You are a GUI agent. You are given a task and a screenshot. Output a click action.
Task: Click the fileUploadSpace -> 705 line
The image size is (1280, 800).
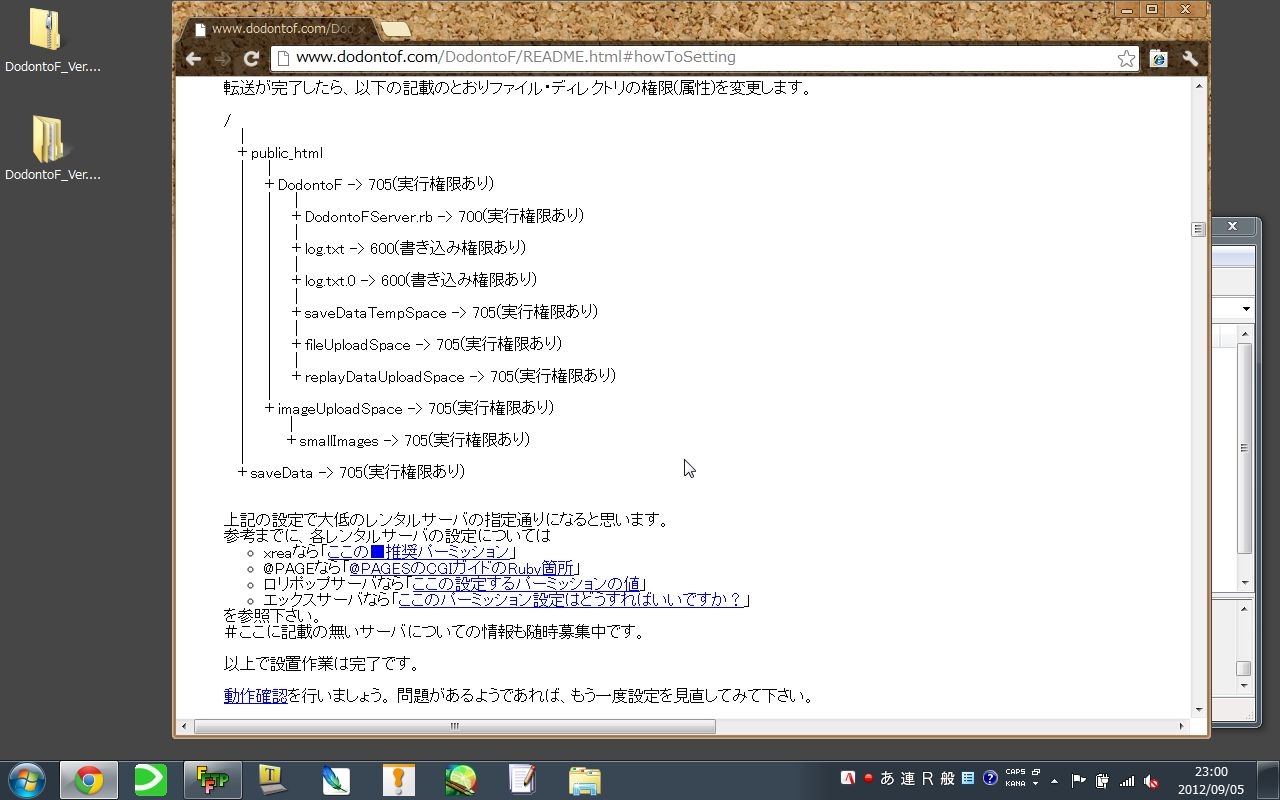[x=433, y=344]
